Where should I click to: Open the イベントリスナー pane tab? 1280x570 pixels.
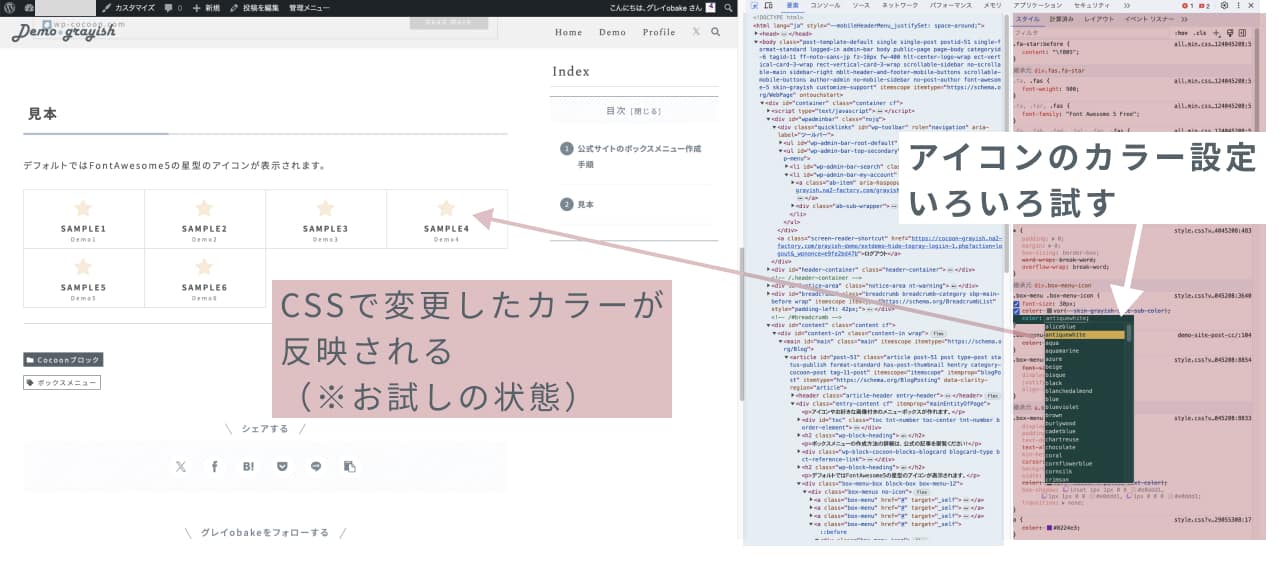1149,19
